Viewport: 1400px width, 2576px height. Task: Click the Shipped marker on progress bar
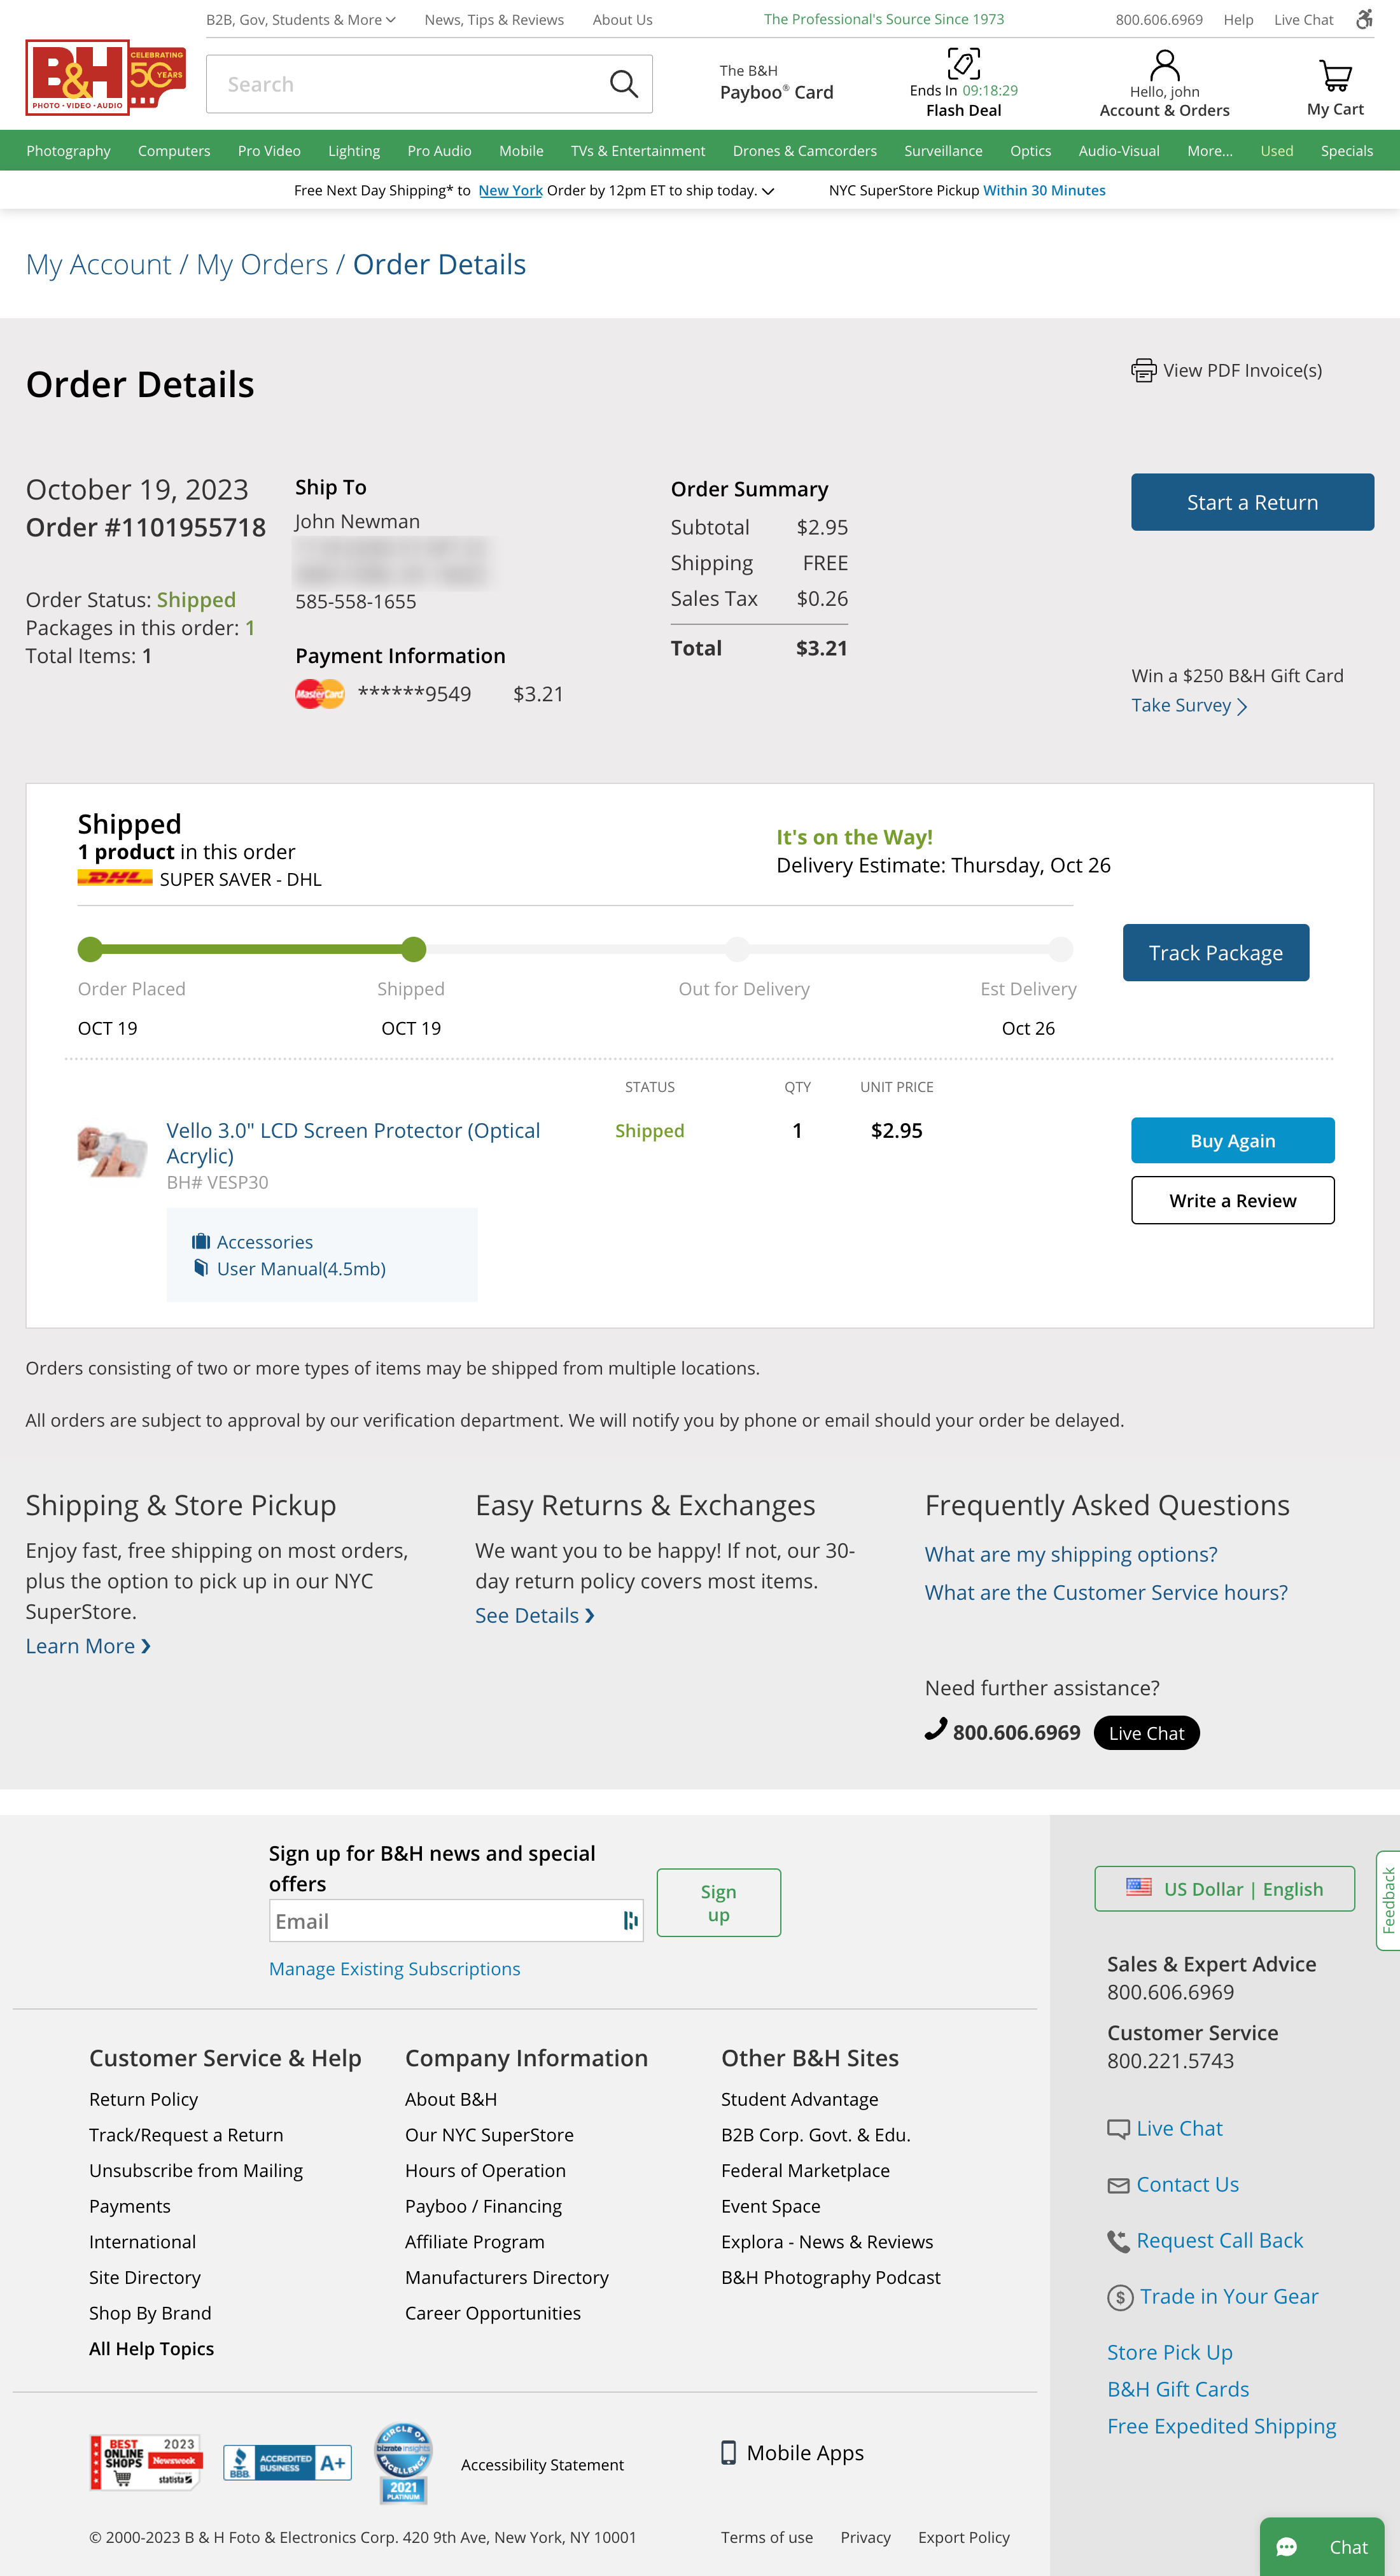[414, 949]
